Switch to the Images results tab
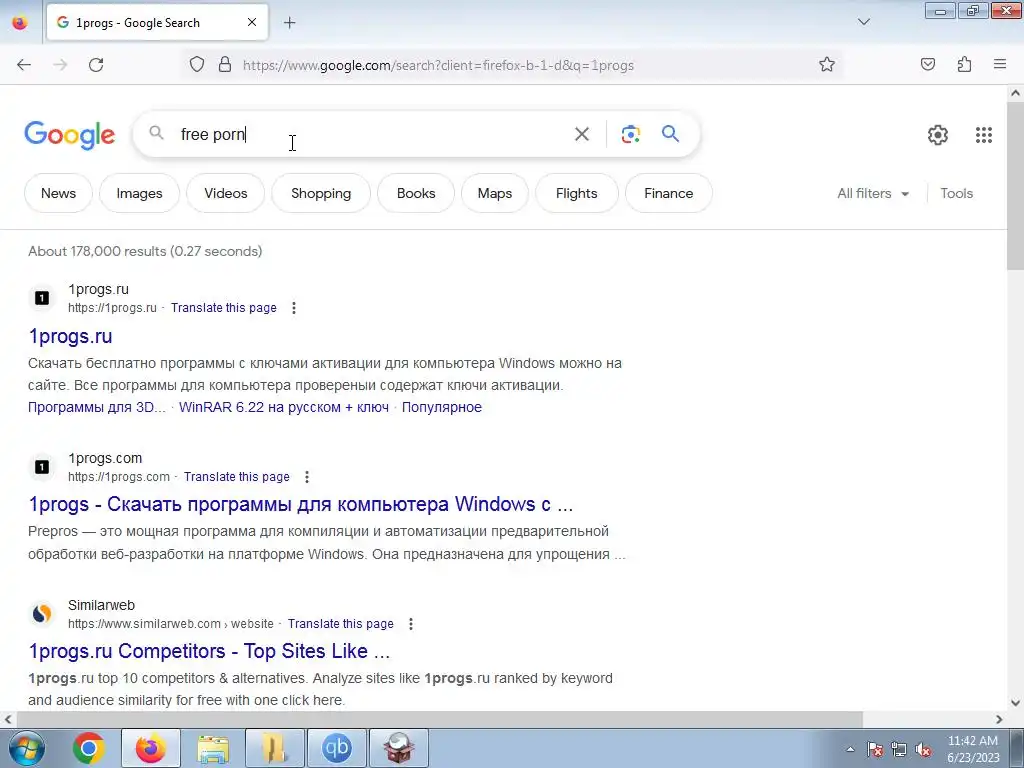1024x768 pixels. [x=139, y=193]
